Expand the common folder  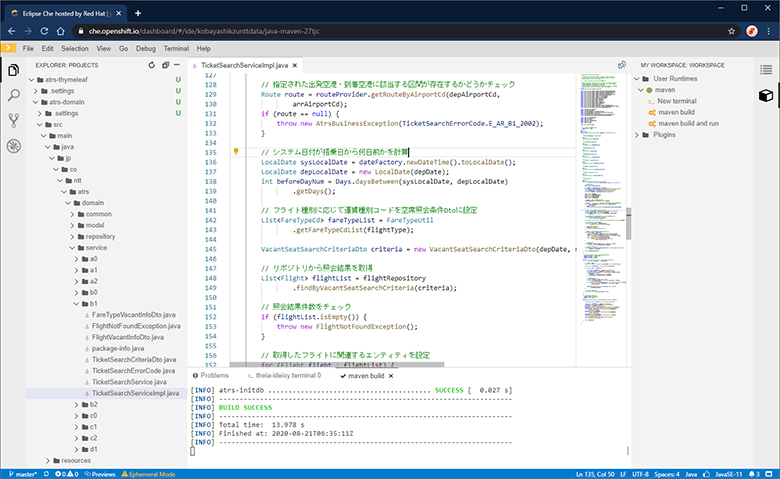[73, 214]
